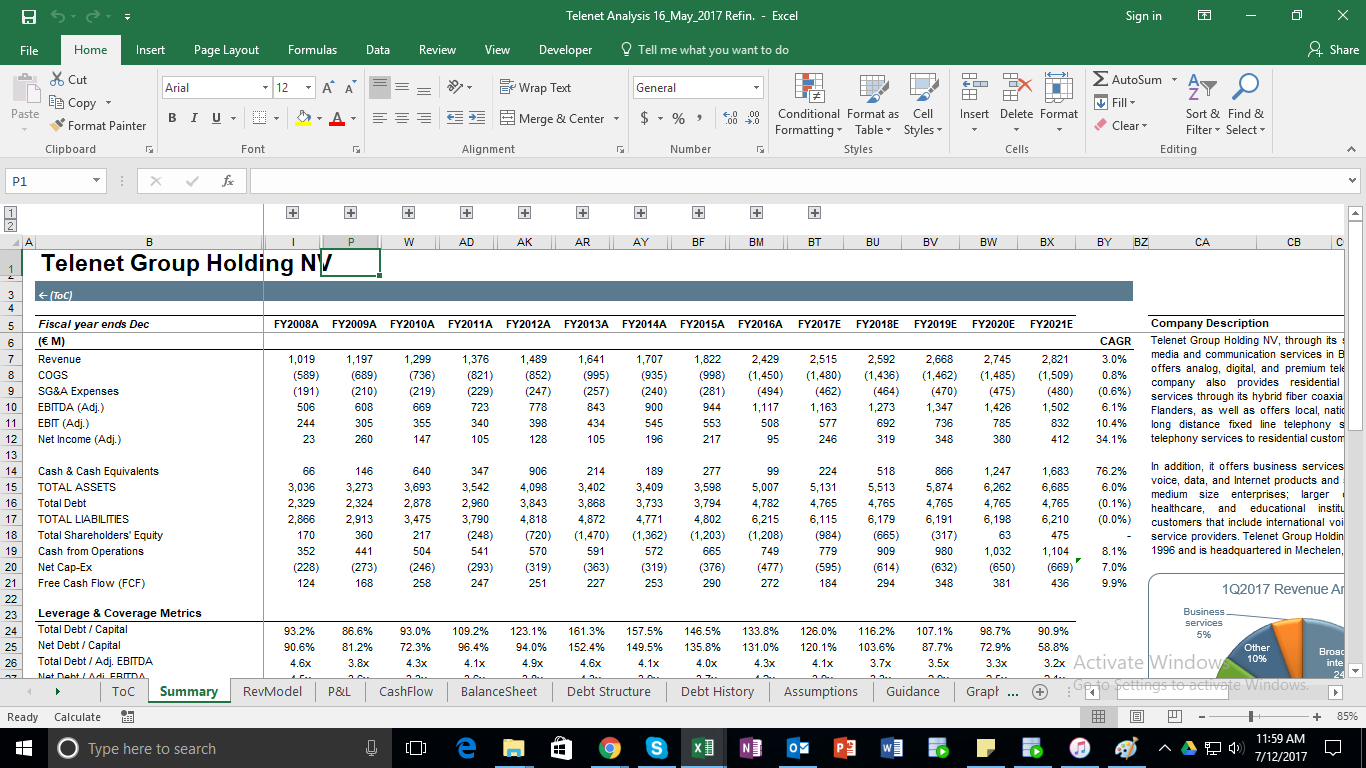Adjust the zoom slider

tap(1252, 716)
